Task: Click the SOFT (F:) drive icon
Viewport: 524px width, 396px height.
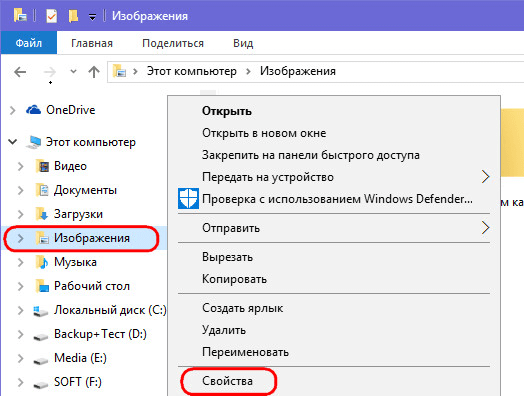Action: coord(41,384)
